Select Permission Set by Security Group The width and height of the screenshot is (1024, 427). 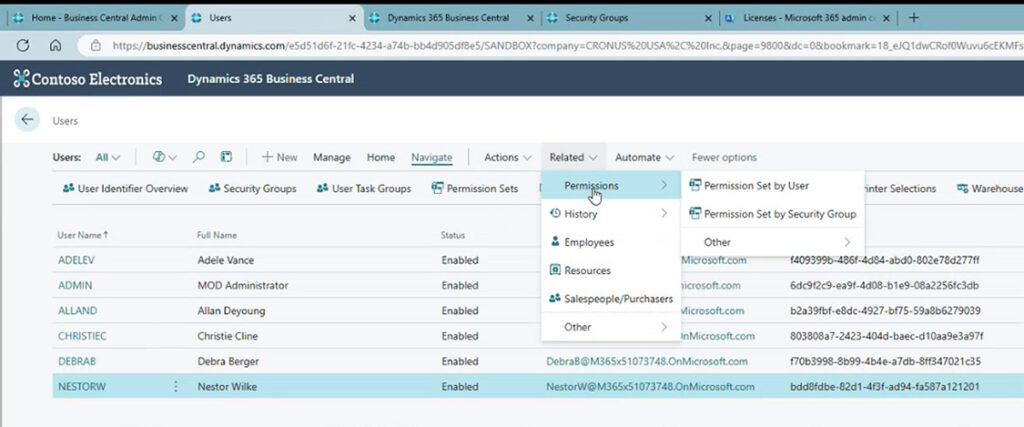tap(773, 214)
